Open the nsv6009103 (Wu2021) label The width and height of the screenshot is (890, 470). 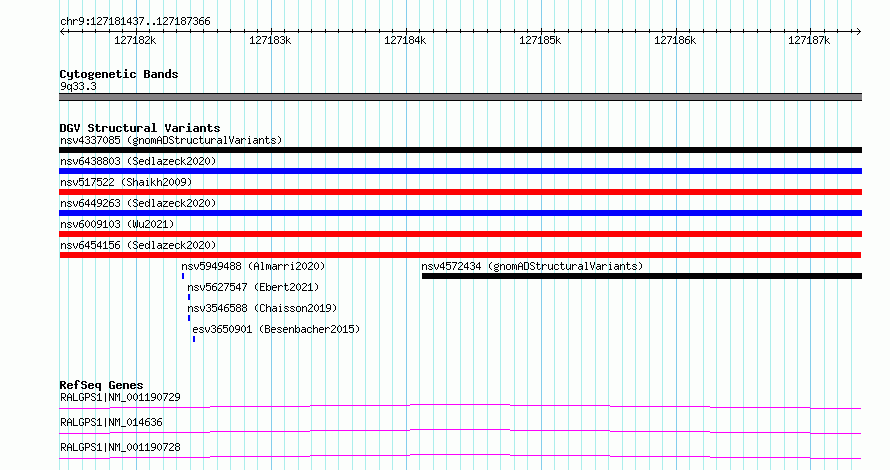(x=117, y=224)
